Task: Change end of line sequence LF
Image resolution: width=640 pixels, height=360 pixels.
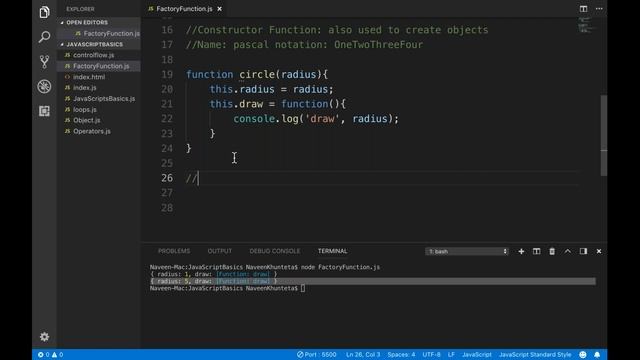Action: tap(451, 355)
